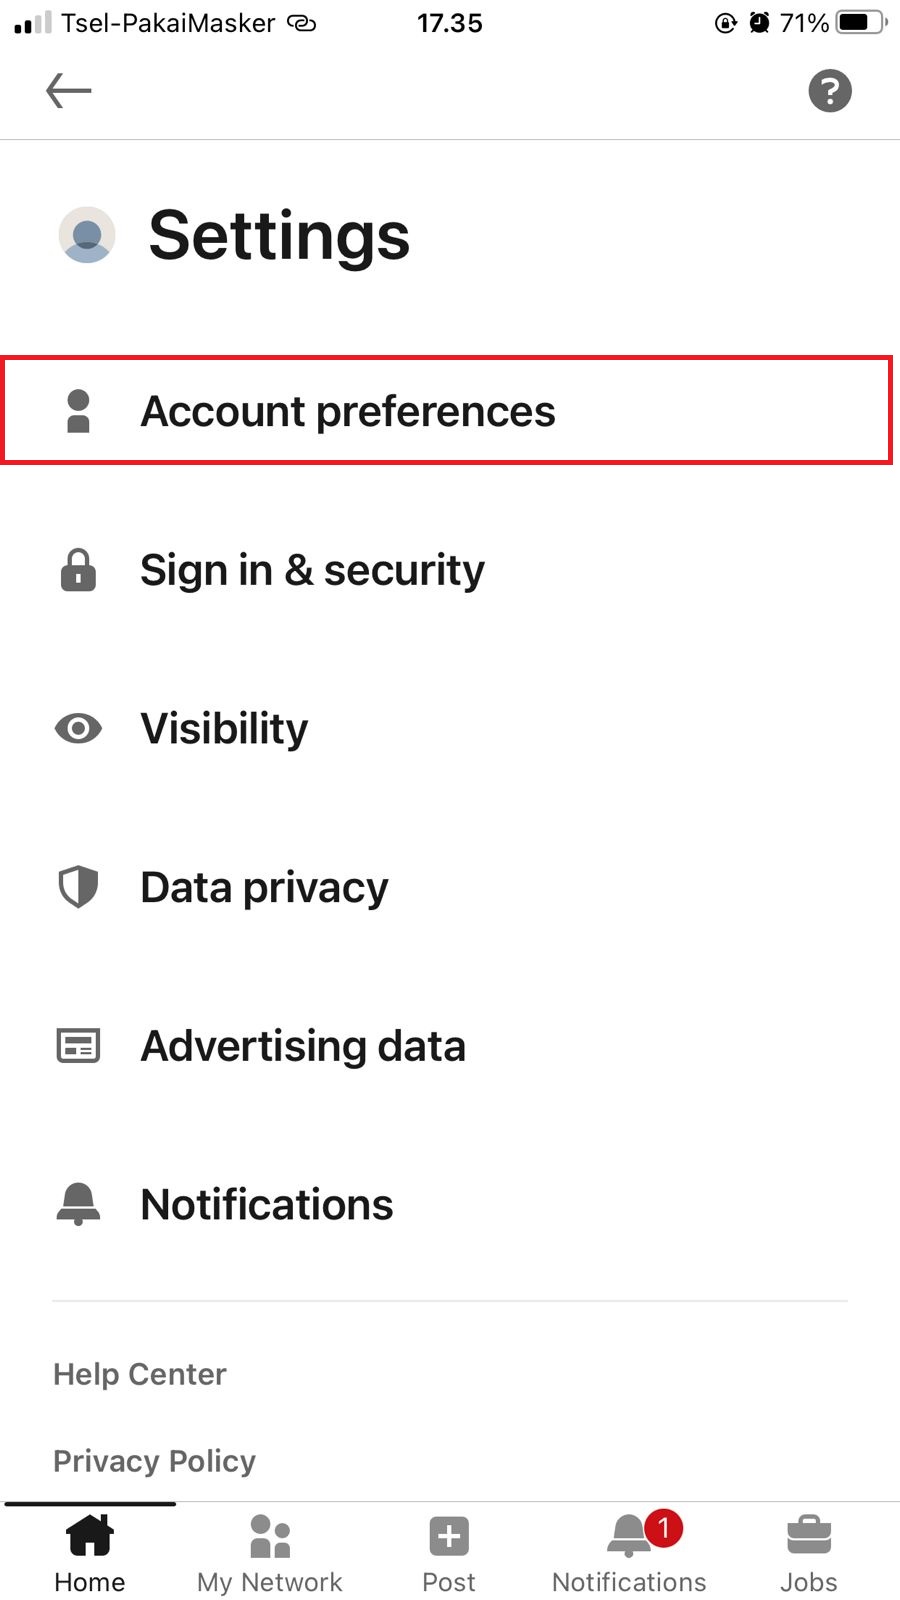
Task: Click the padlock icon for sign in
Action: pos(78,570)
